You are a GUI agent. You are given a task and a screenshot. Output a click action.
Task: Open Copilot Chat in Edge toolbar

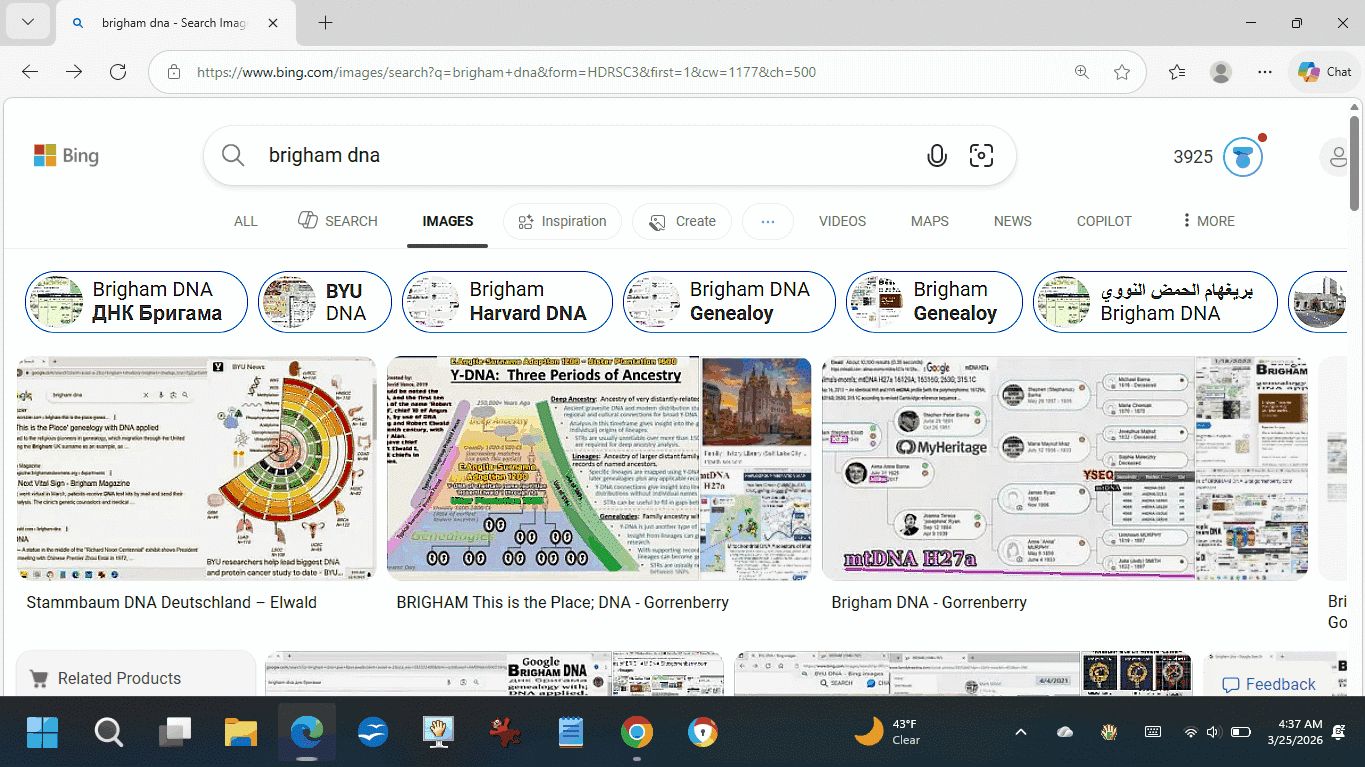(1324, 72)
